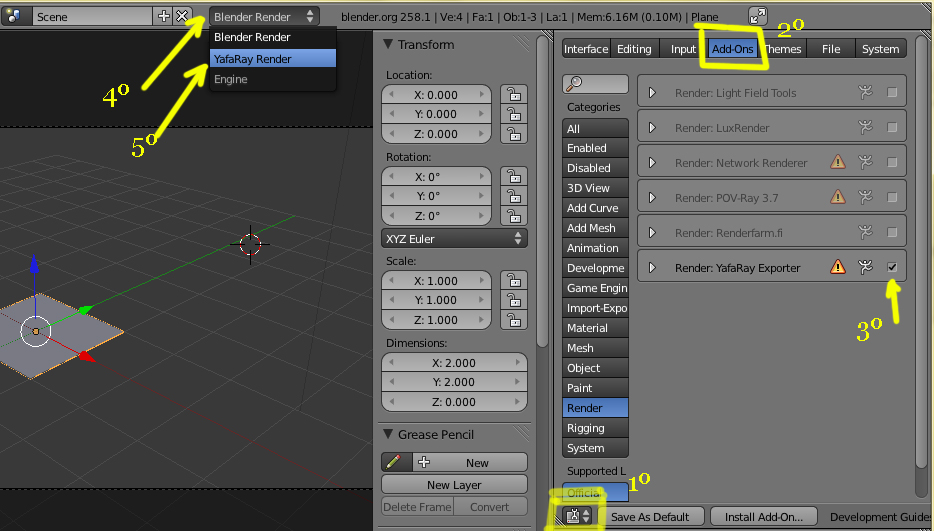Image resolution: width=934 pixels, height=531 pixels.
Task: Click the search magnifier in add-ons filter
Action: click(575, 83)
